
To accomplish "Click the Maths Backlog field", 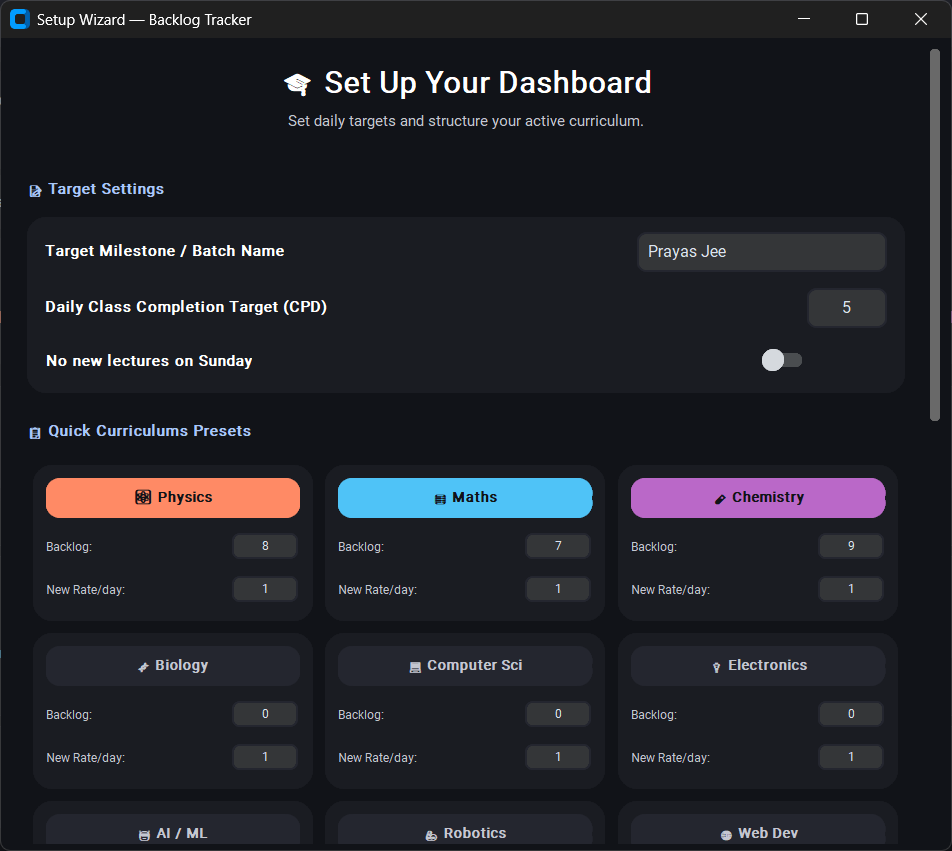I will [558, 546].
